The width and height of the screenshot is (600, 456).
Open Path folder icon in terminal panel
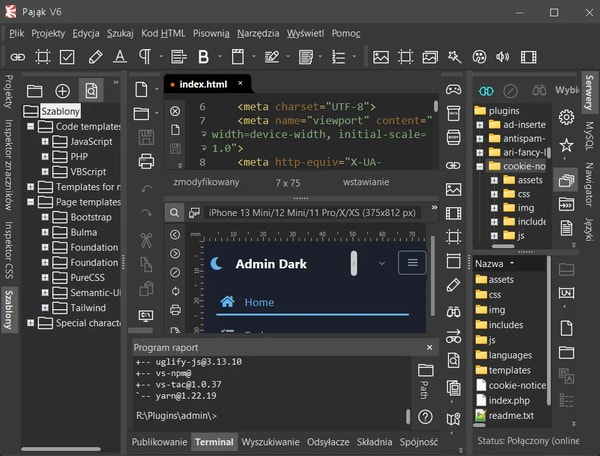425,370
